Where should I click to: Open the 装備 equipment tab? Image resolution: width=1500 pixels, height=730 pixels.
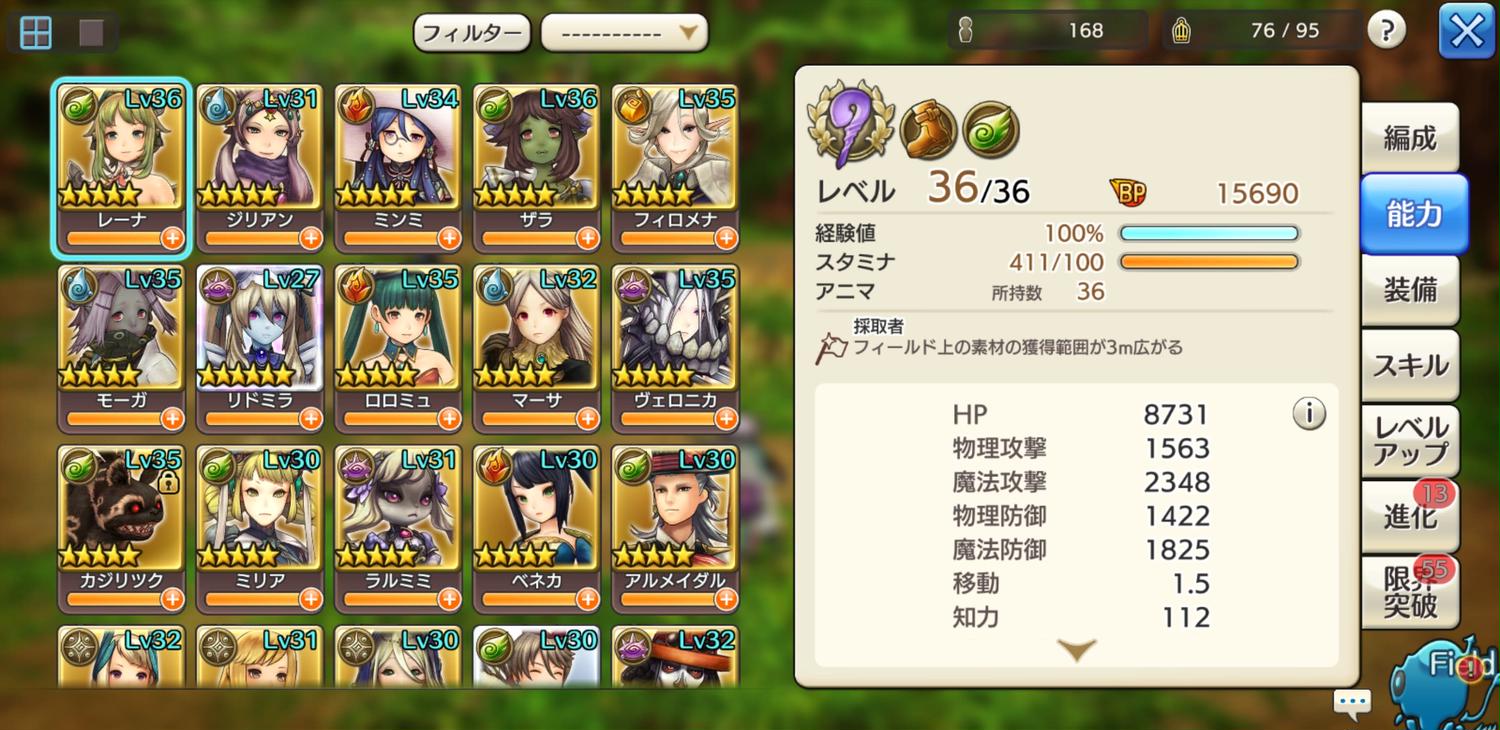pos(1410,290)
